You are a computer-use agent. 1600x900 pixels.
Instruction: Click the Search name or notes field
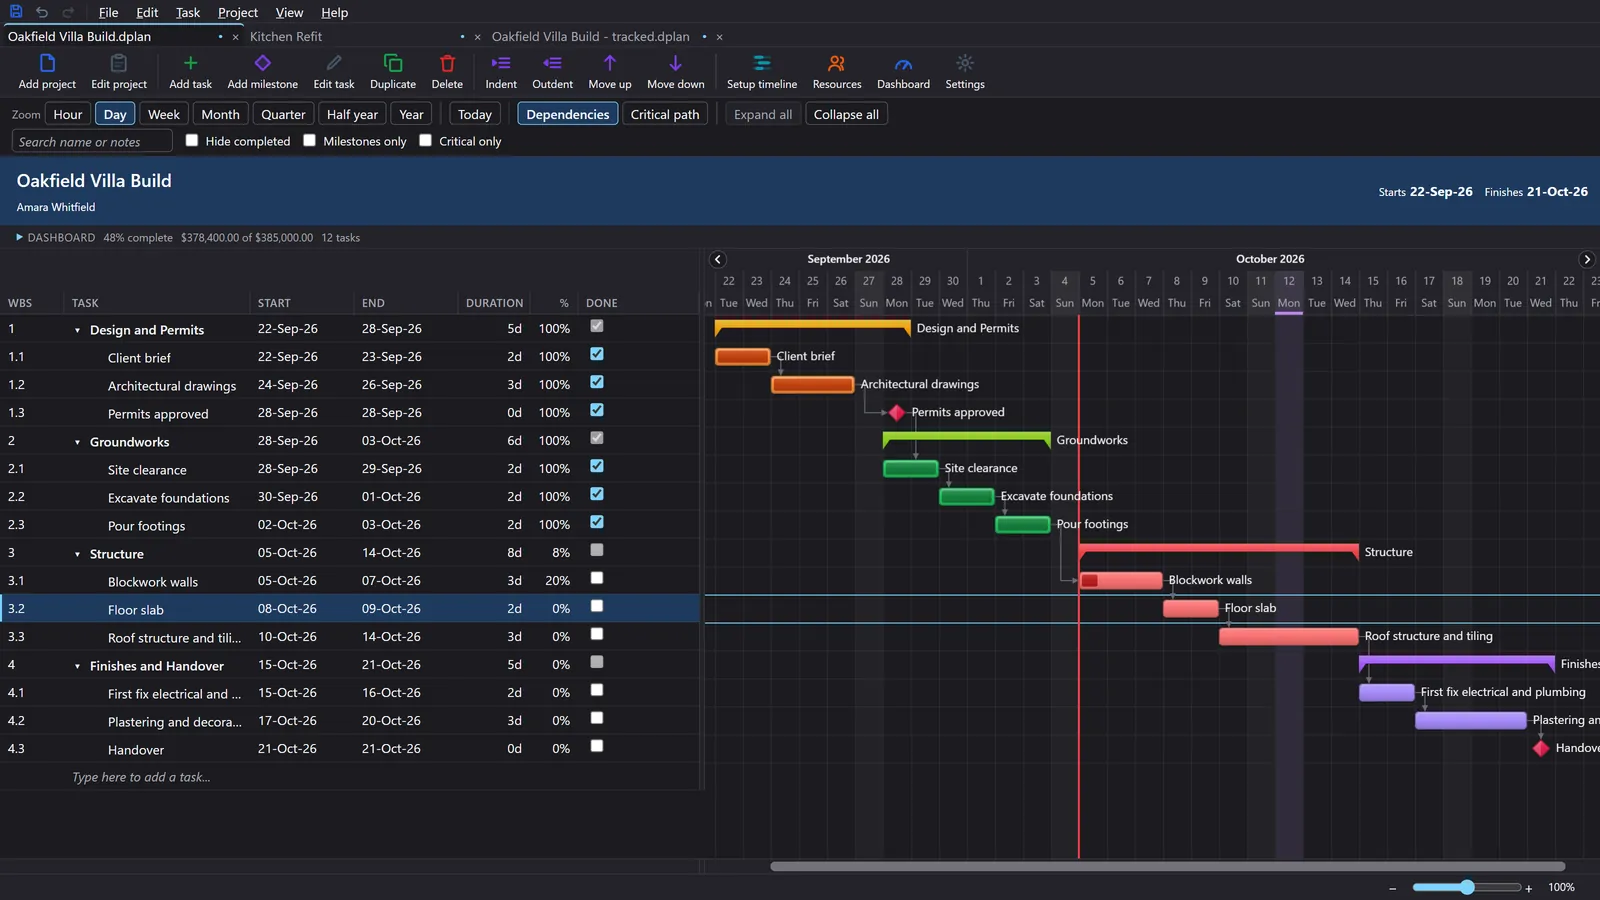pyautogui.click(x=92, y=141)
